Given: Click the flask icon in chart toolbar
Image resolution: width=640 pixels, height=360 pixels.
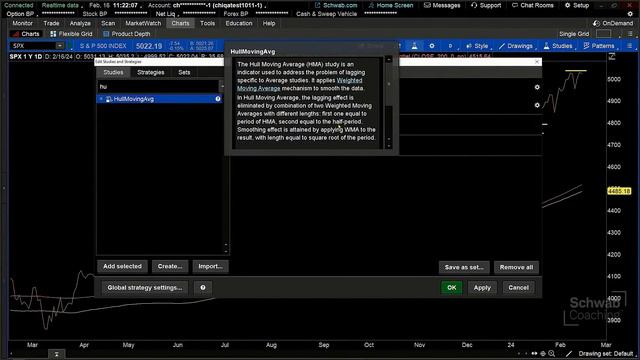Looking at the screenshot, I should click(x=414, y=46).
